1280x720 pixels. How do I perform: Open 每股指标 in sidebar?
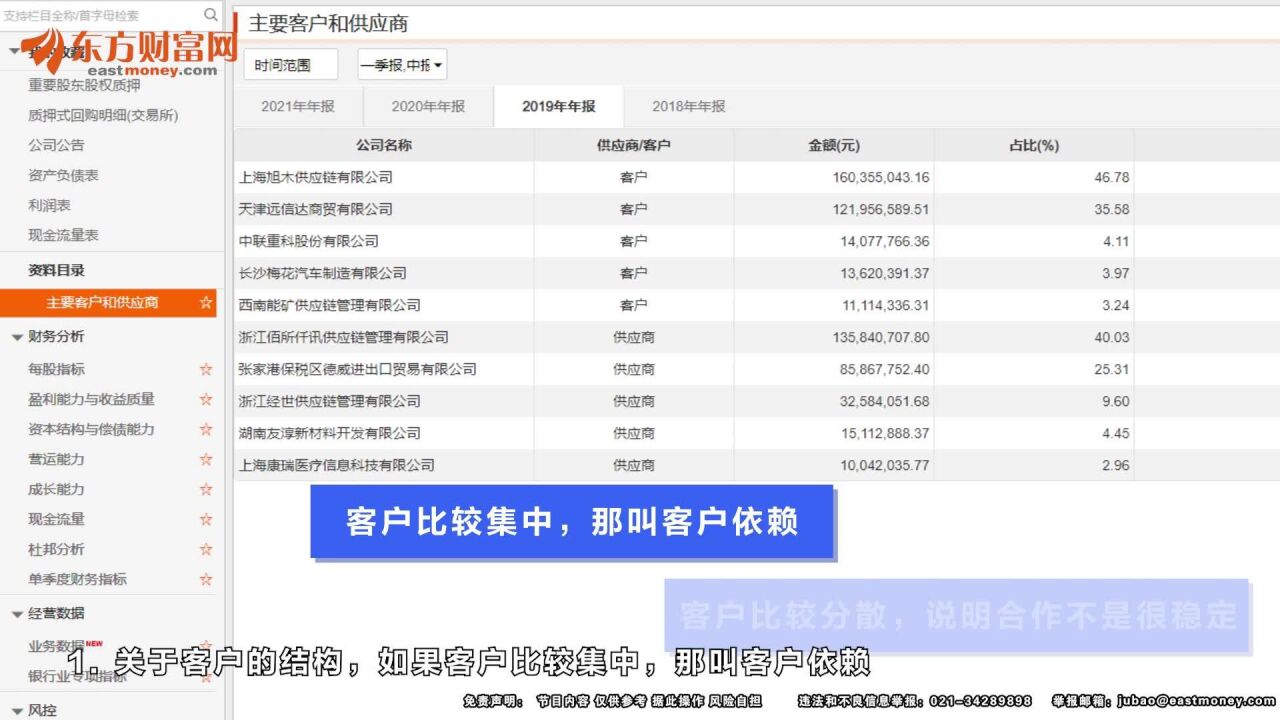[x=56, y=369]
